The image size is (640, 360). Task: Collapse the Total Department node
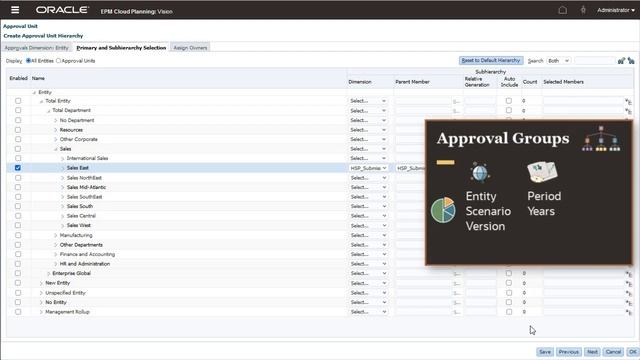49,111
